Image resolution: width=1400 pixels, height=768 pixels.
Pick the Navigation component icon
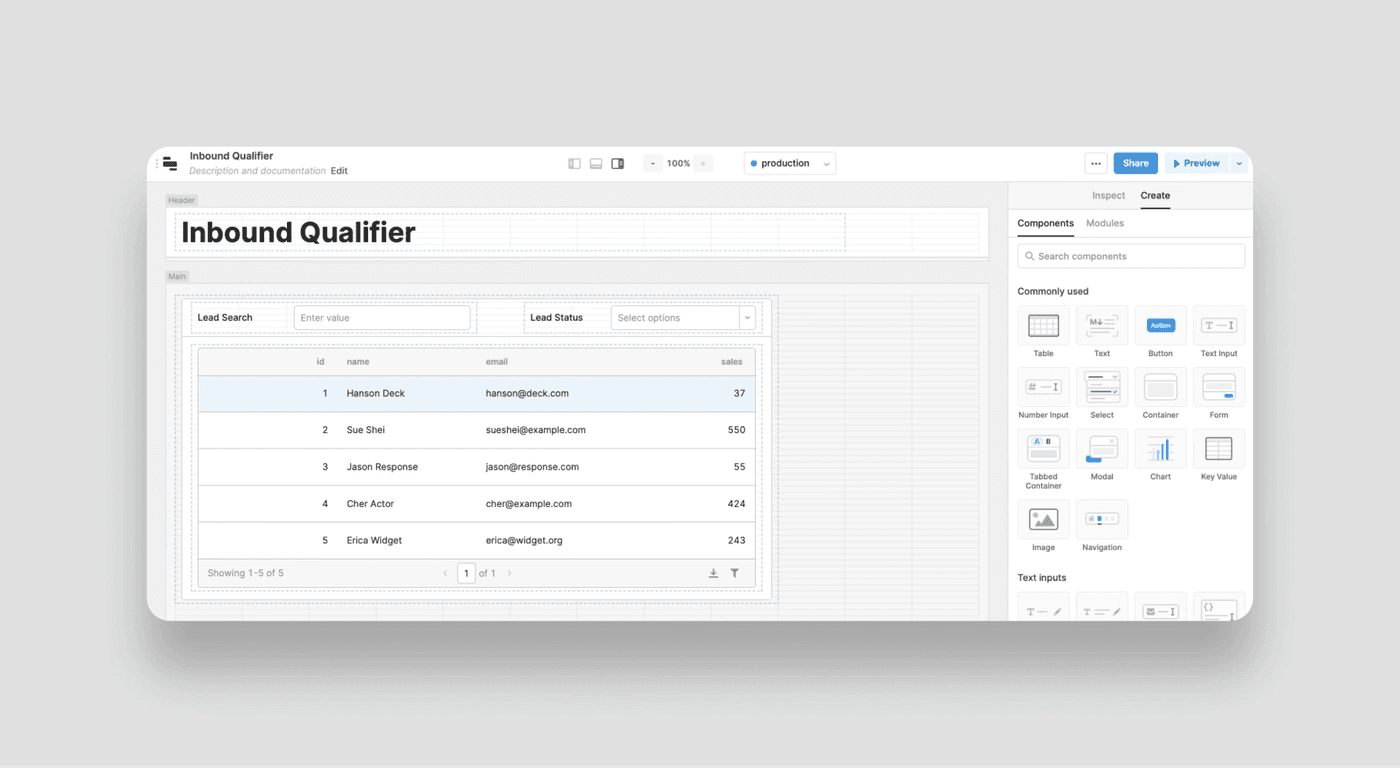point(1102,520)
